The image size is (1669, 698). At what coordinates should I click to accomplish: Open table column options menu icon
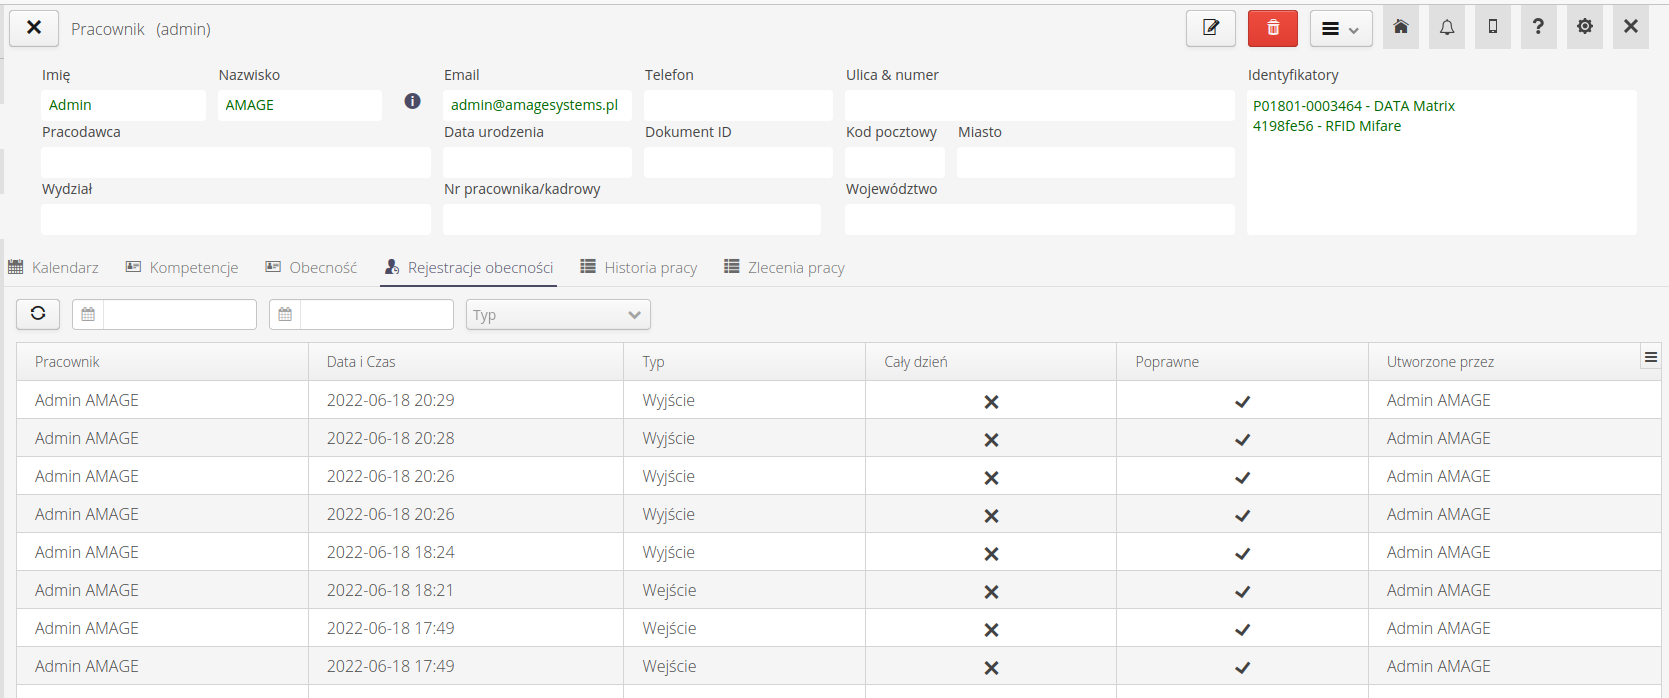[1650, 357]
